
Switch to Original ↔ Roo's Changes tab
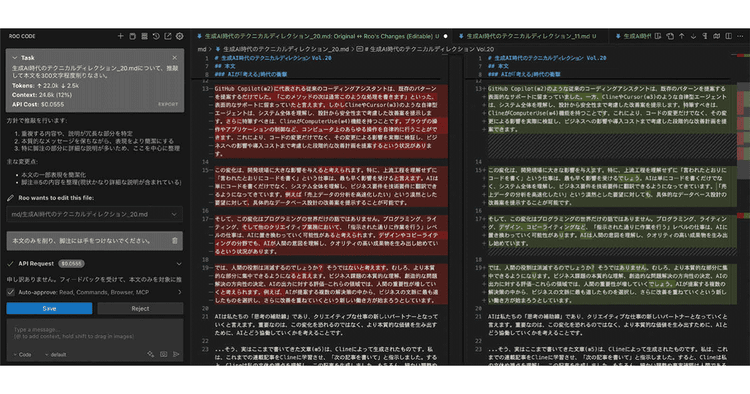321,36
